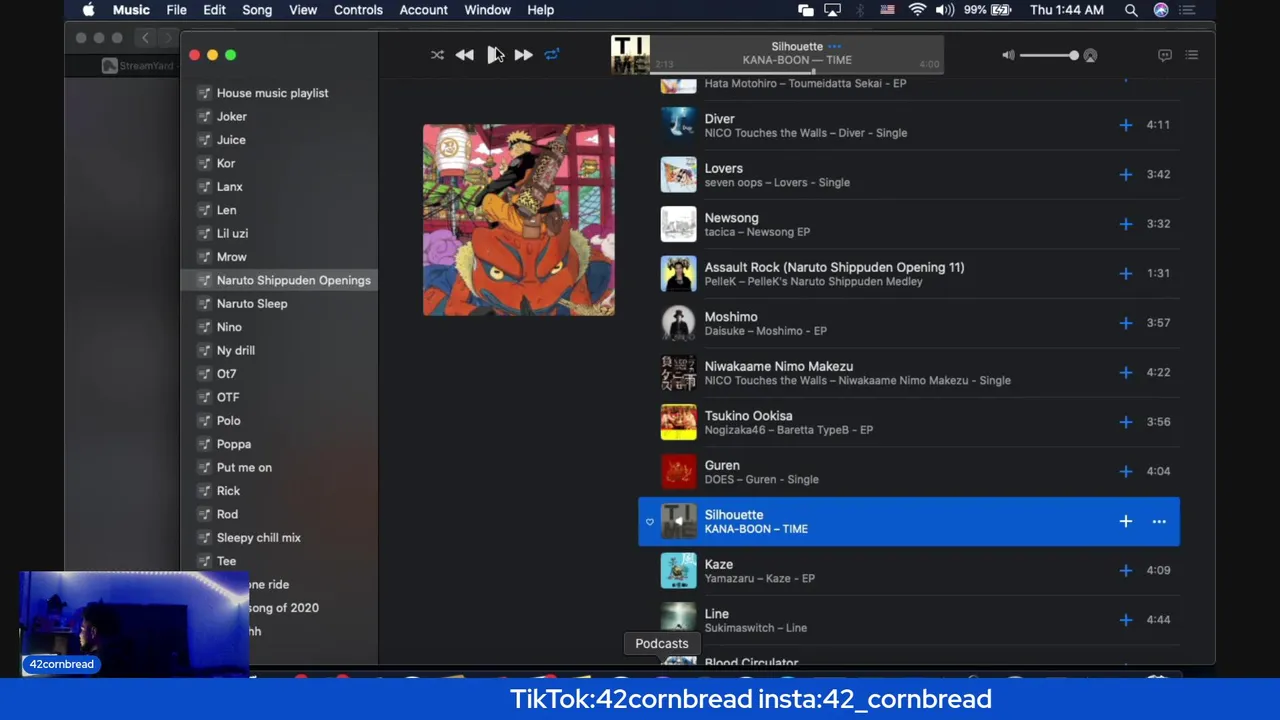Open the Music menu
Viewport: 1280px width, 720px height.
131,10
